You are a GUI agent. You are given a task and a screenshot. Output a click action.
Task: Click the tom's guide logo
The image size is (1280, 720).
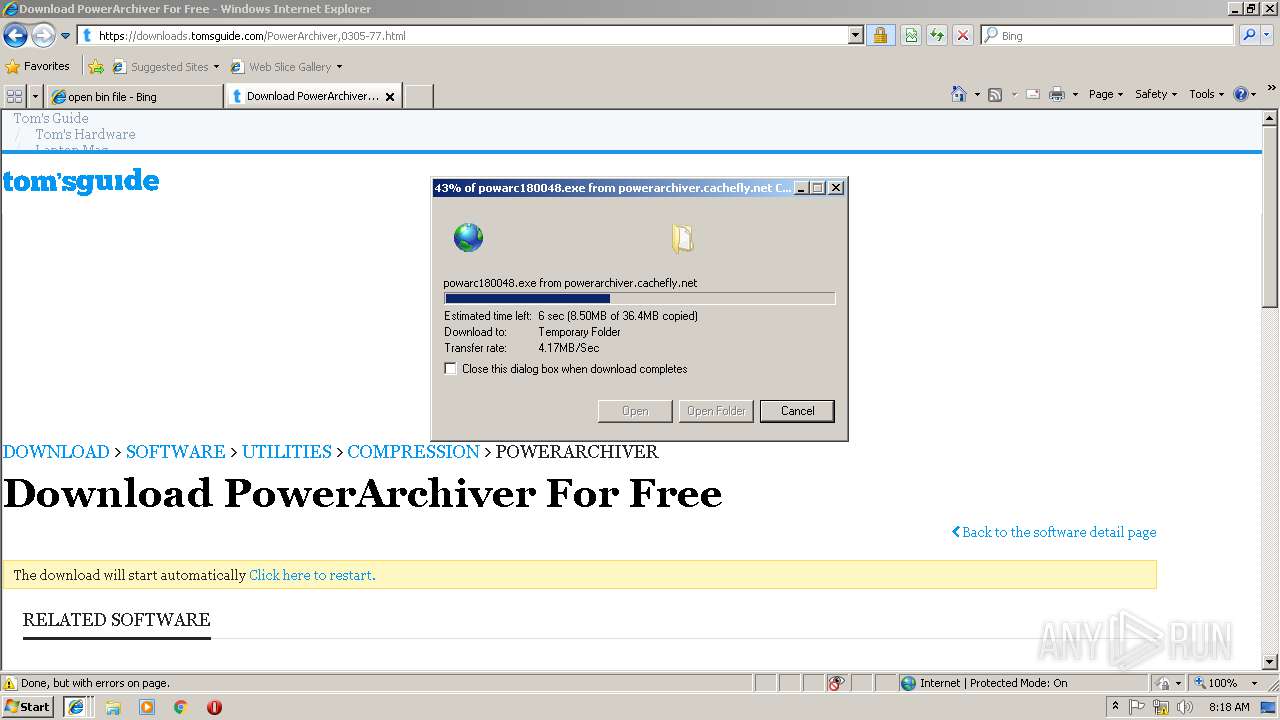pyautogui.click(x=81, y=182)
